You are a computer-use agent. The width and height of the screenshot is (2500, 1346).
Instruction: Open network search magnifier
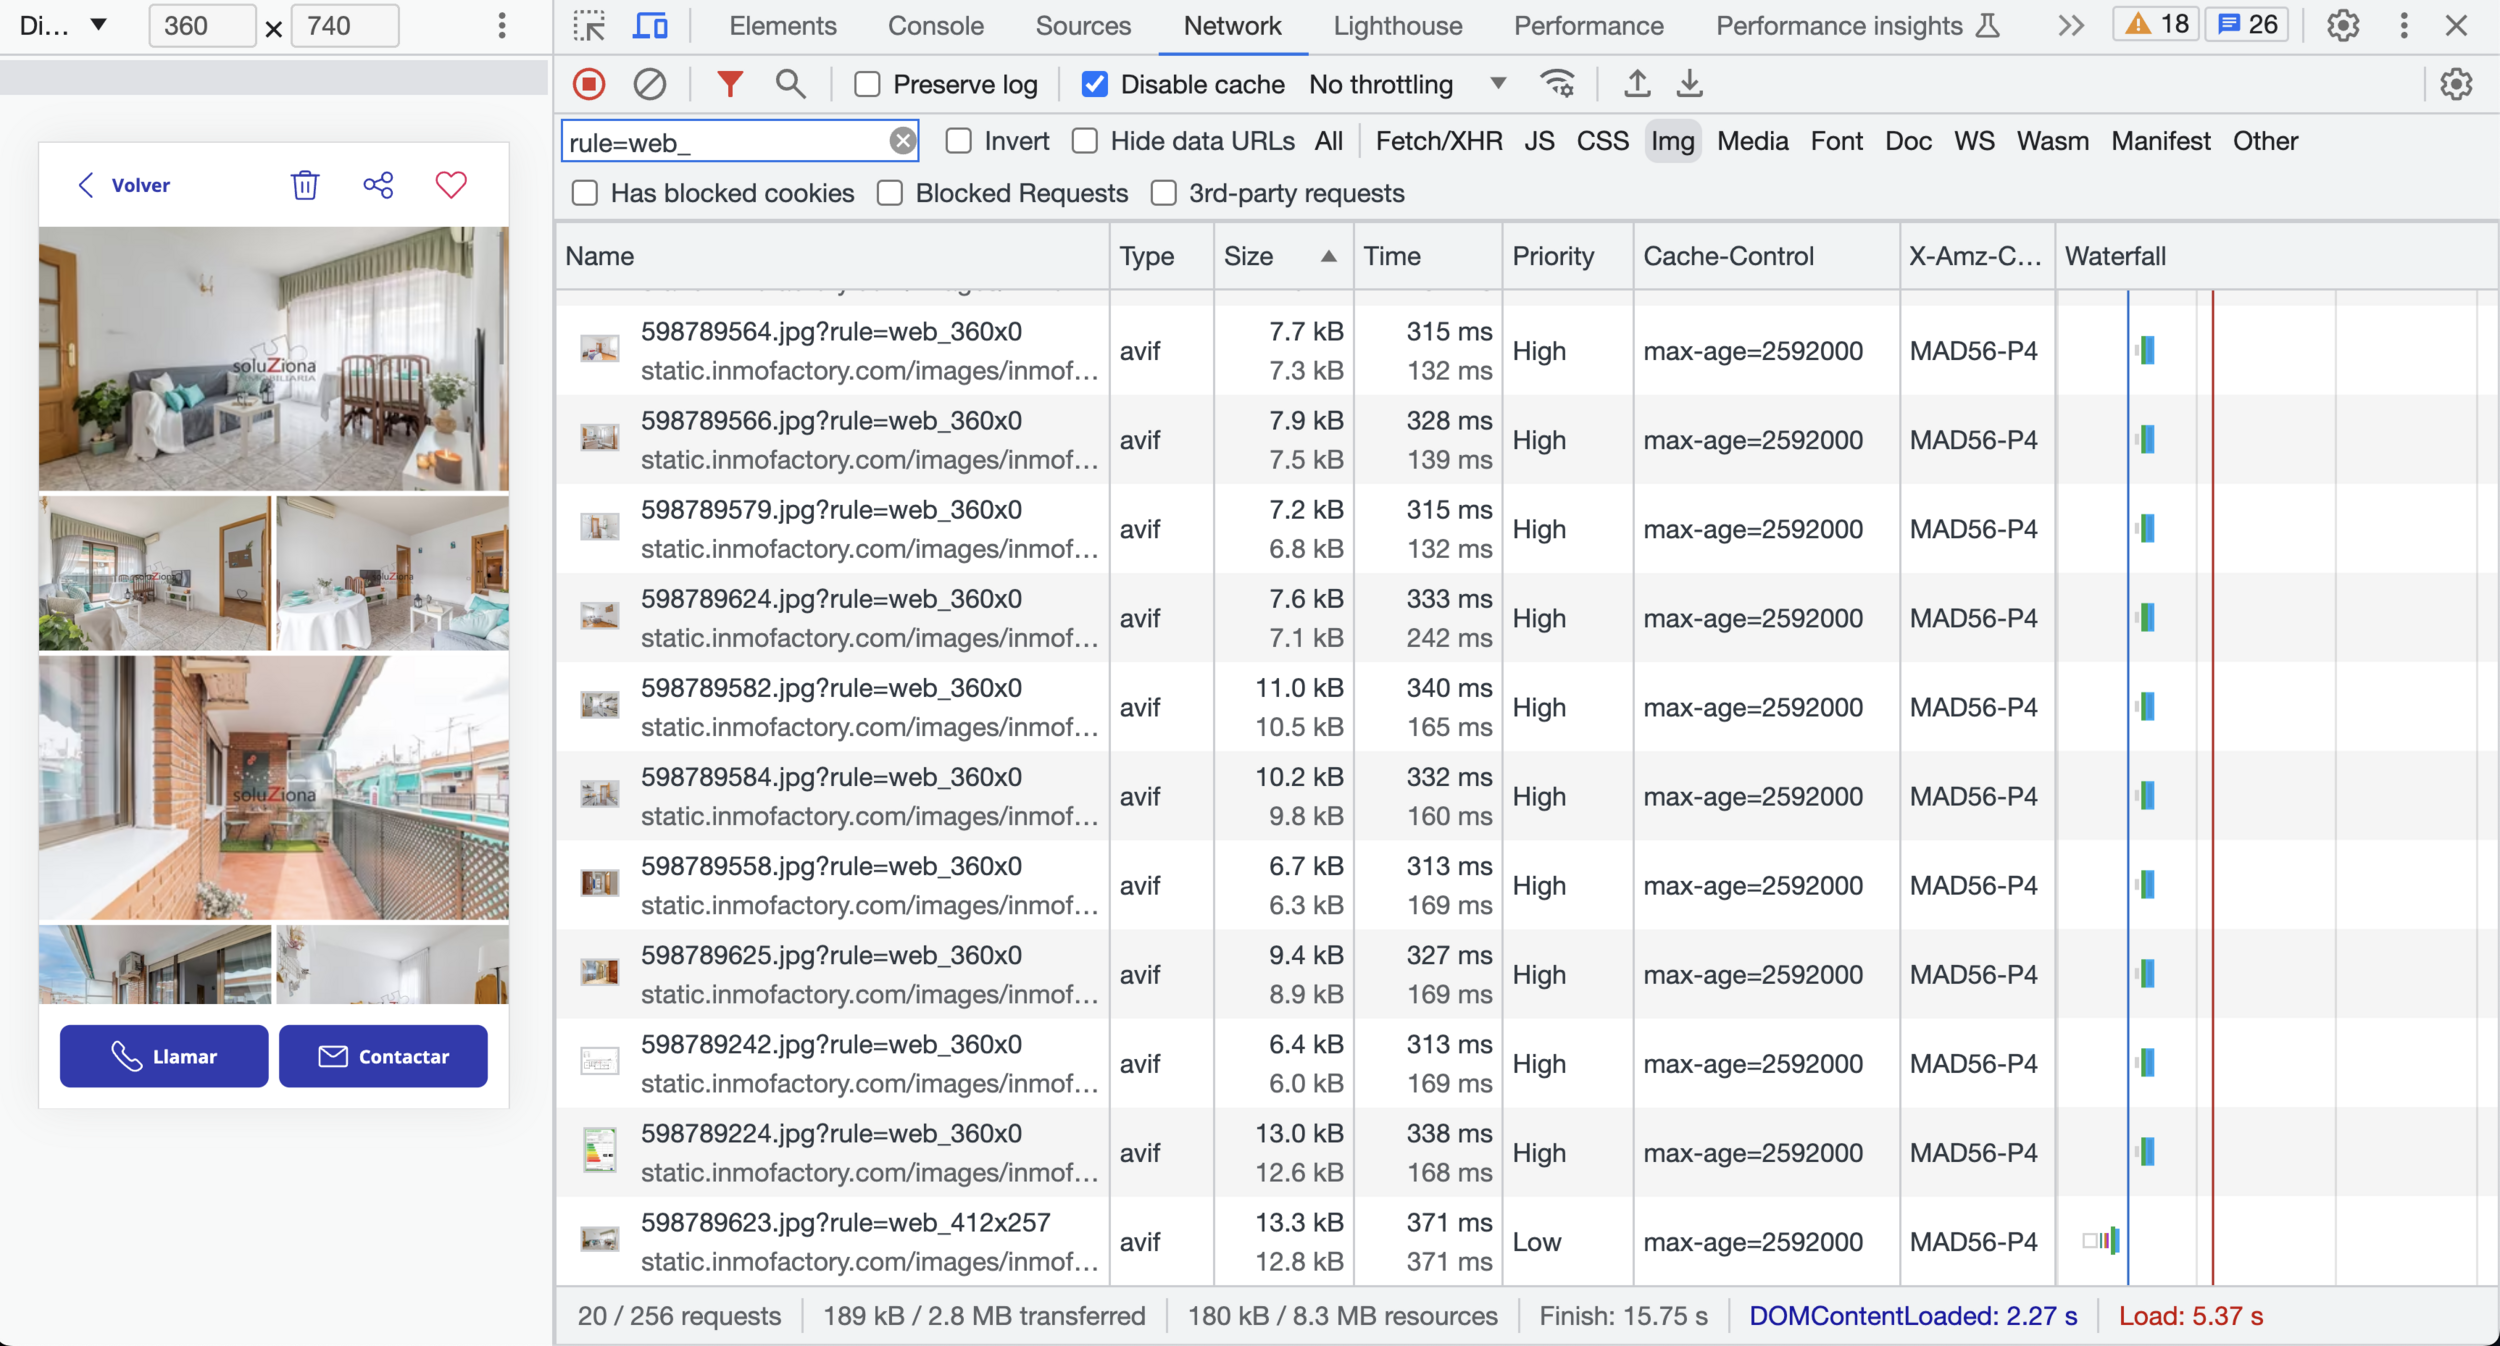point(790,84)
